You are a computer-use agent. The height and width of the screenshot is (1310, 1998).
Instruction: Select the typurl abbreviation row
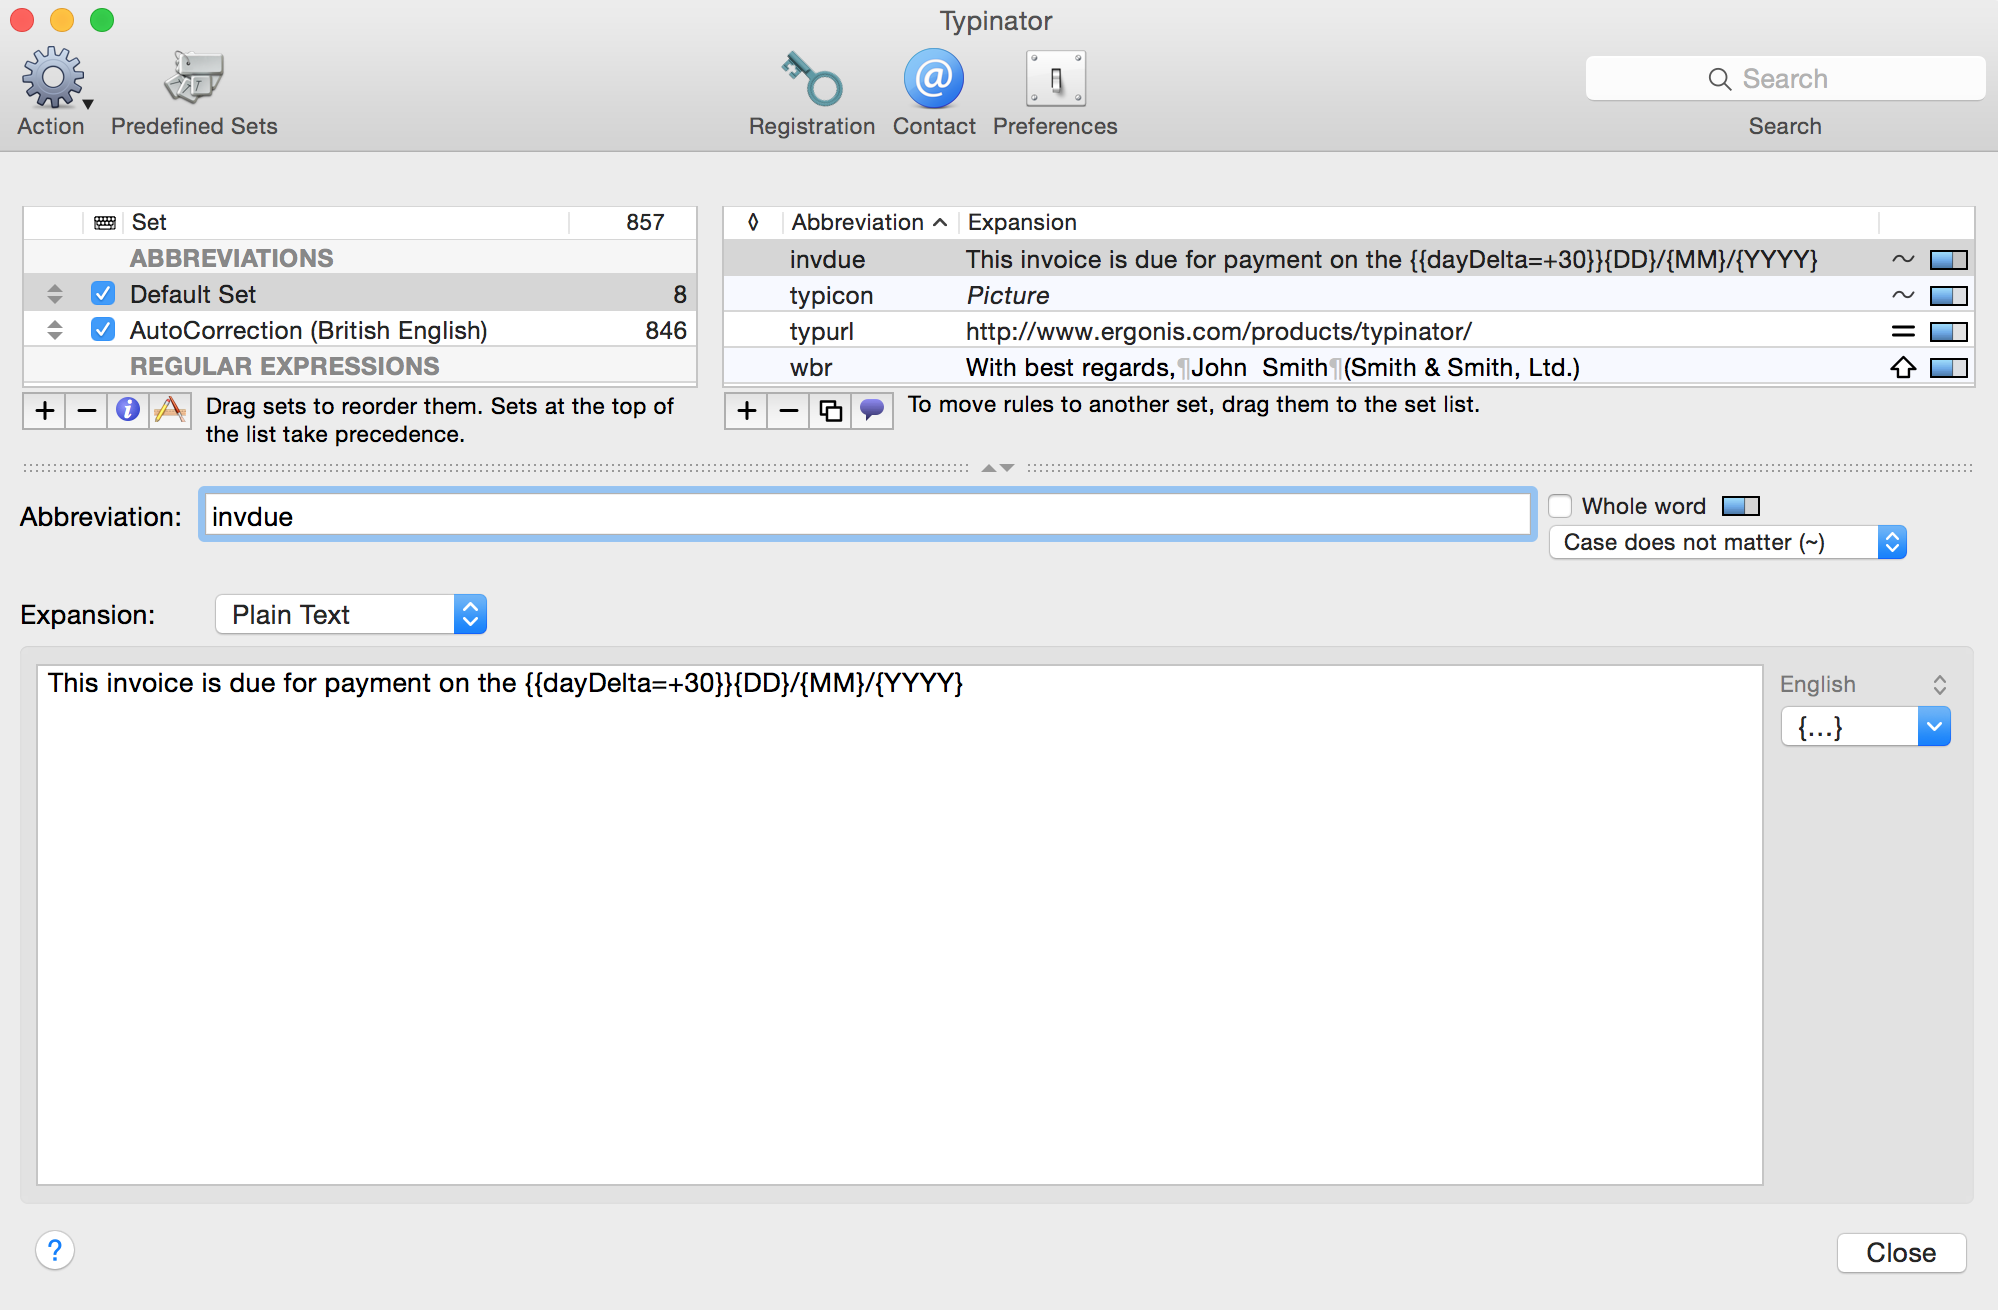coord(1348,332)
